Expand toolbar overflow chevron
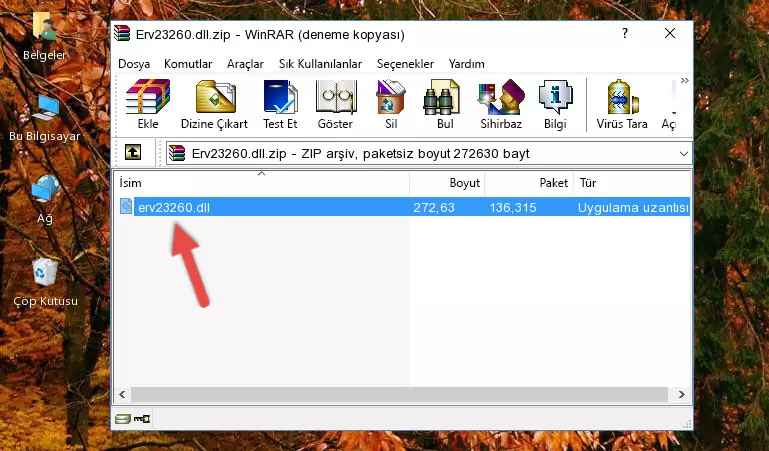 (x=685, y=80)
